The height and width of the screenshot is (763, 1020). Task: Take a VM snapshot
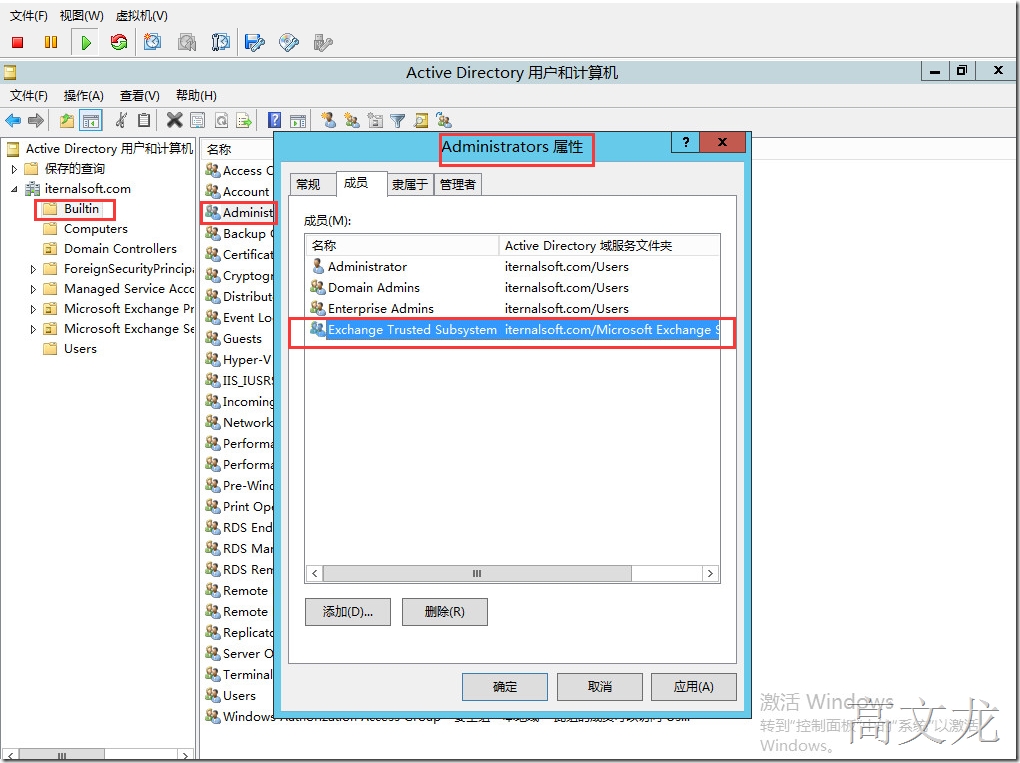pyautogui.click(x=153, y=42)
